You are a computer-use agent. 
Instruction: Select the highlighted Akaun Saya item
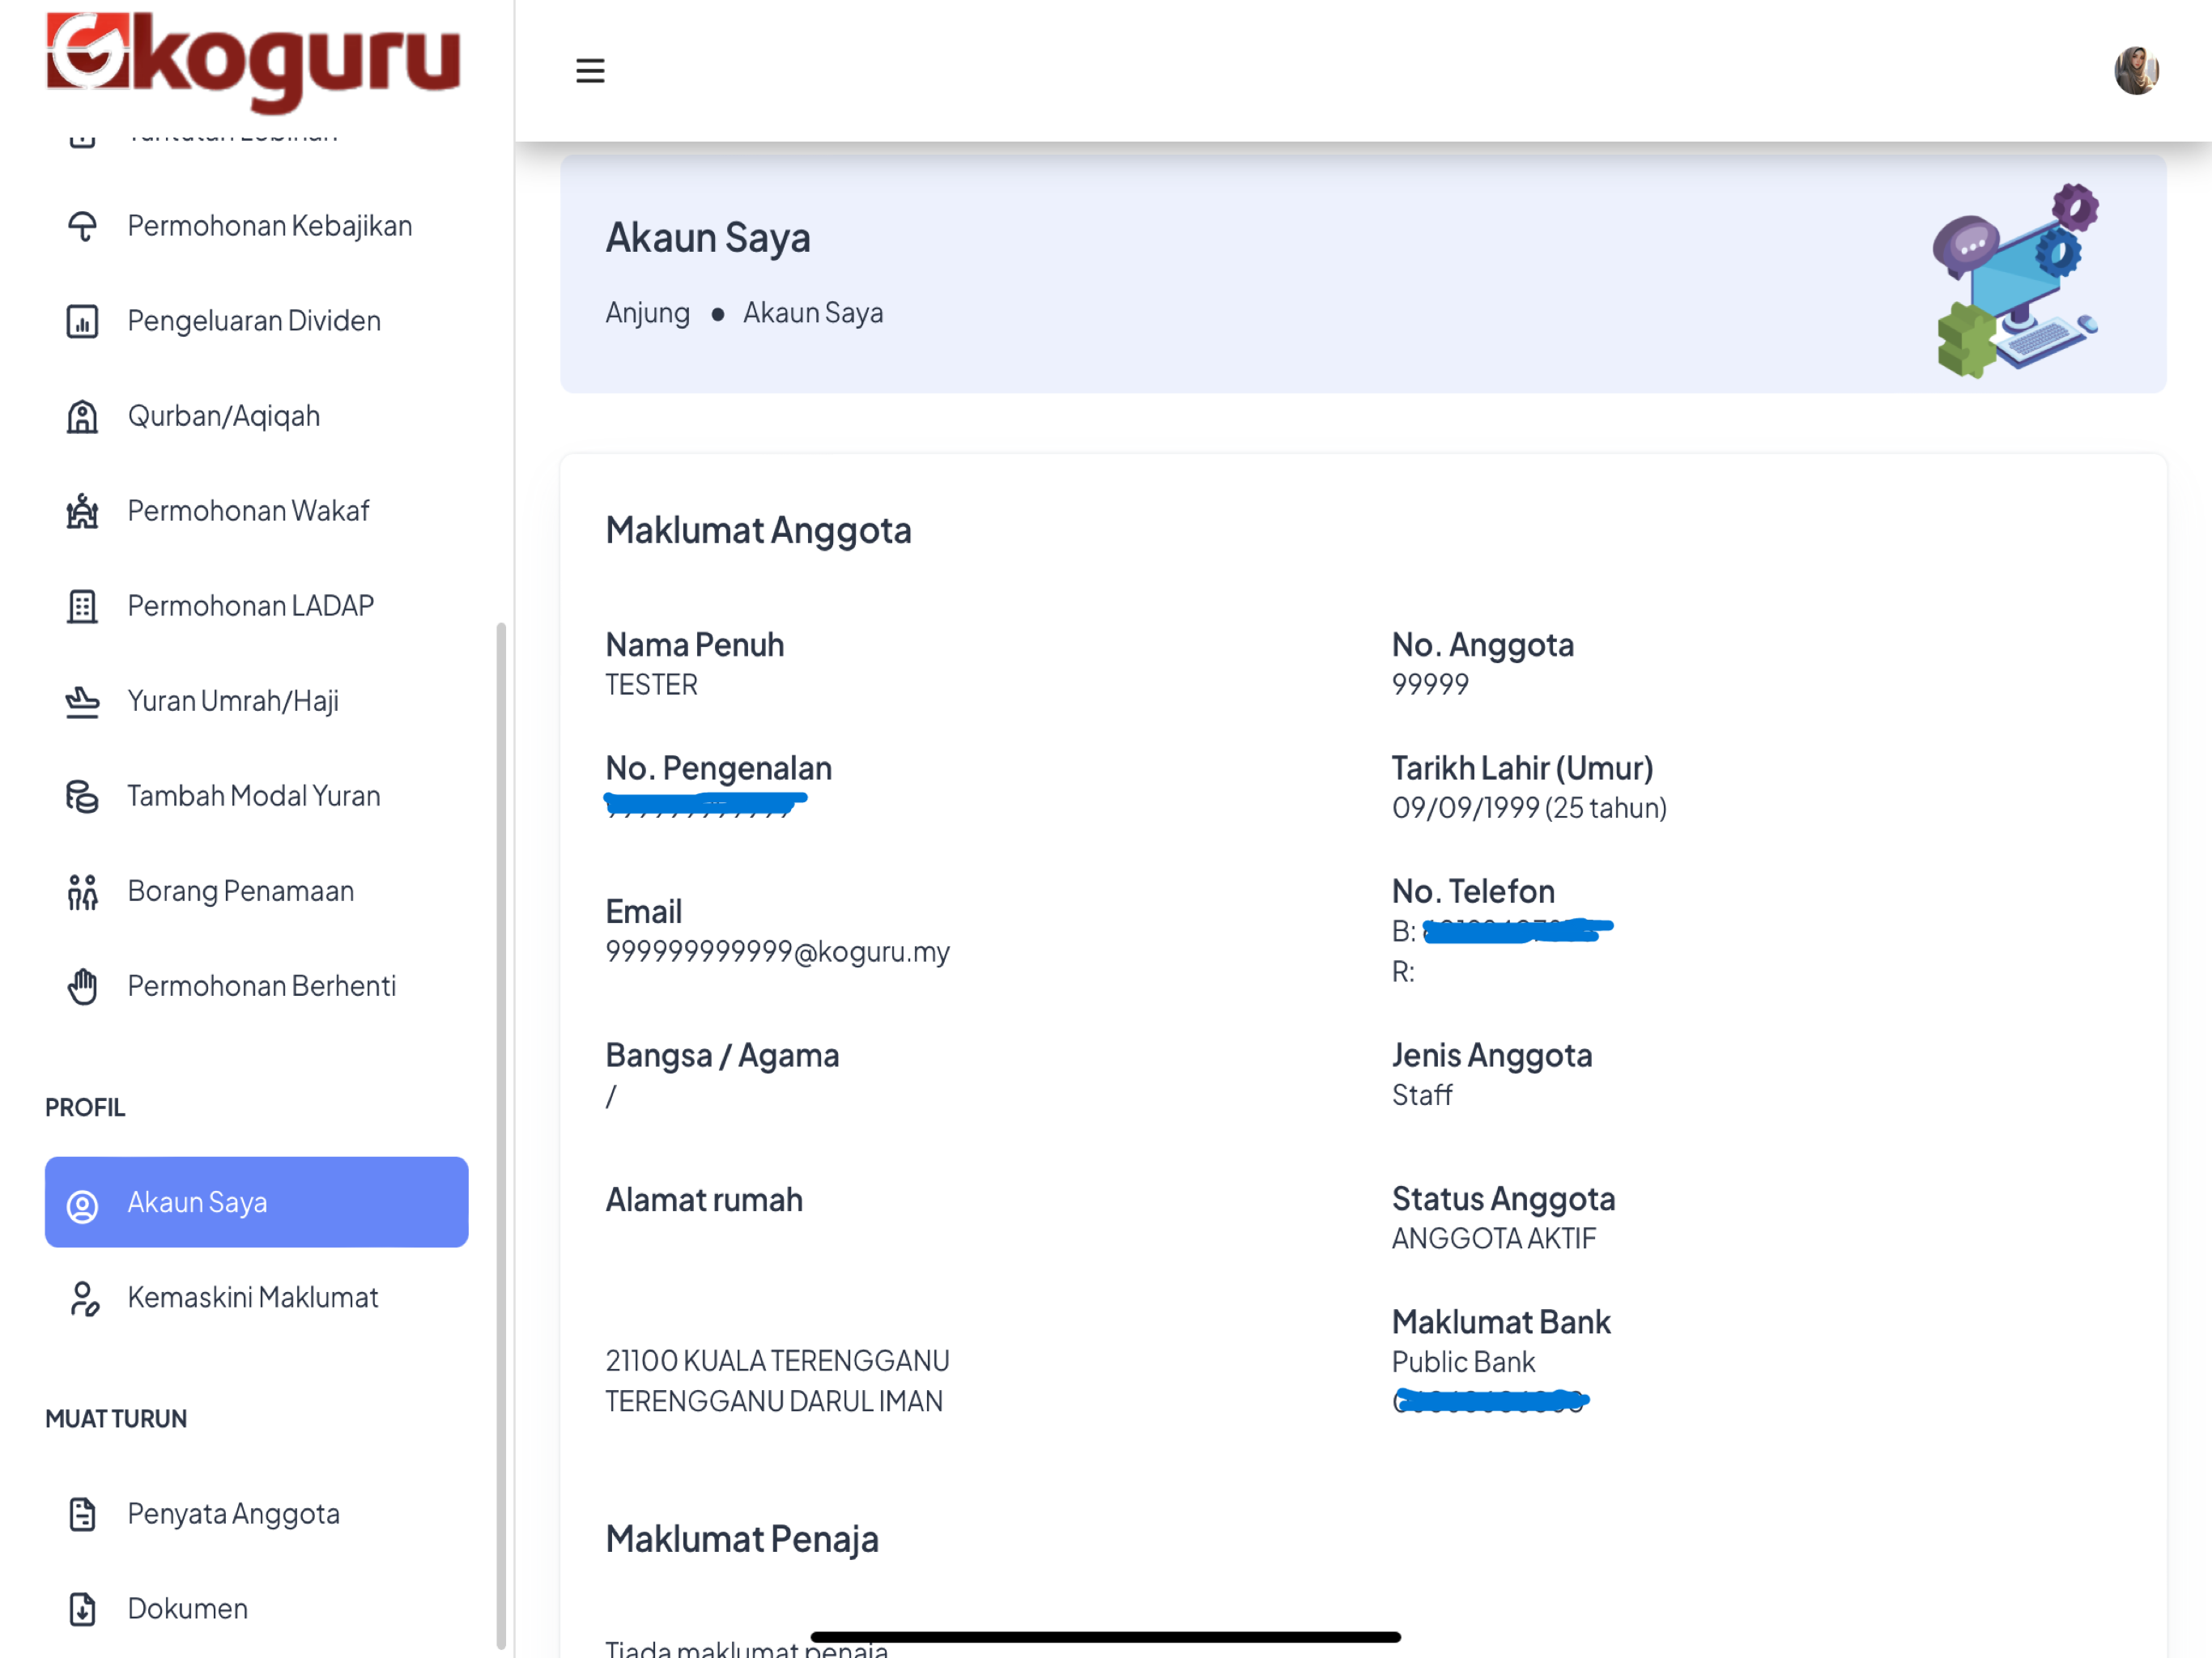[256, 1202]
